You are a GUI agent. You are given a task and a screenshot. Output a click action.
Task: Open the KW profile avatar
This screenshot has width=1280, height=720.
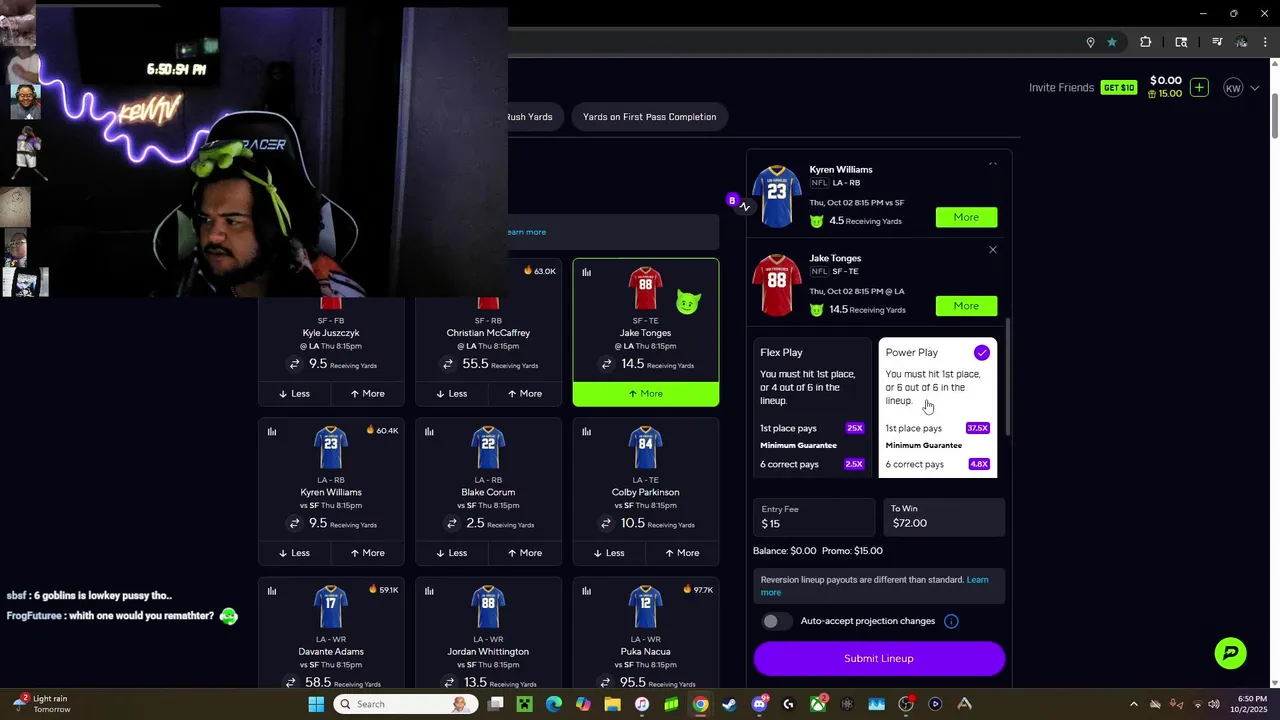coord(1233,88)
